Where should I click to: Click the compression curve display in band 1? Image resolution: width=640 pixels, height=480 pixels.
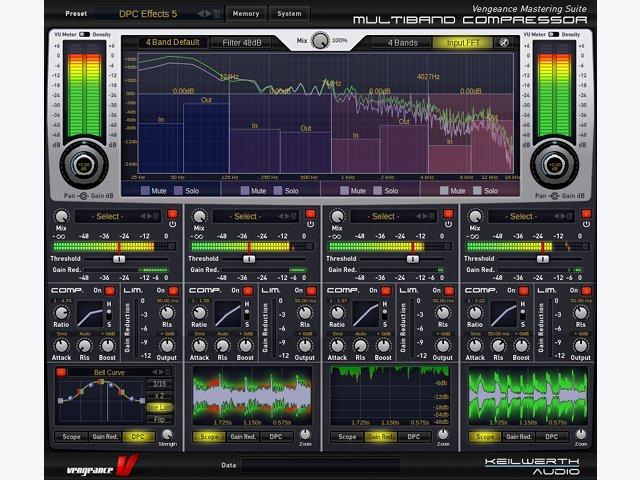90,314
